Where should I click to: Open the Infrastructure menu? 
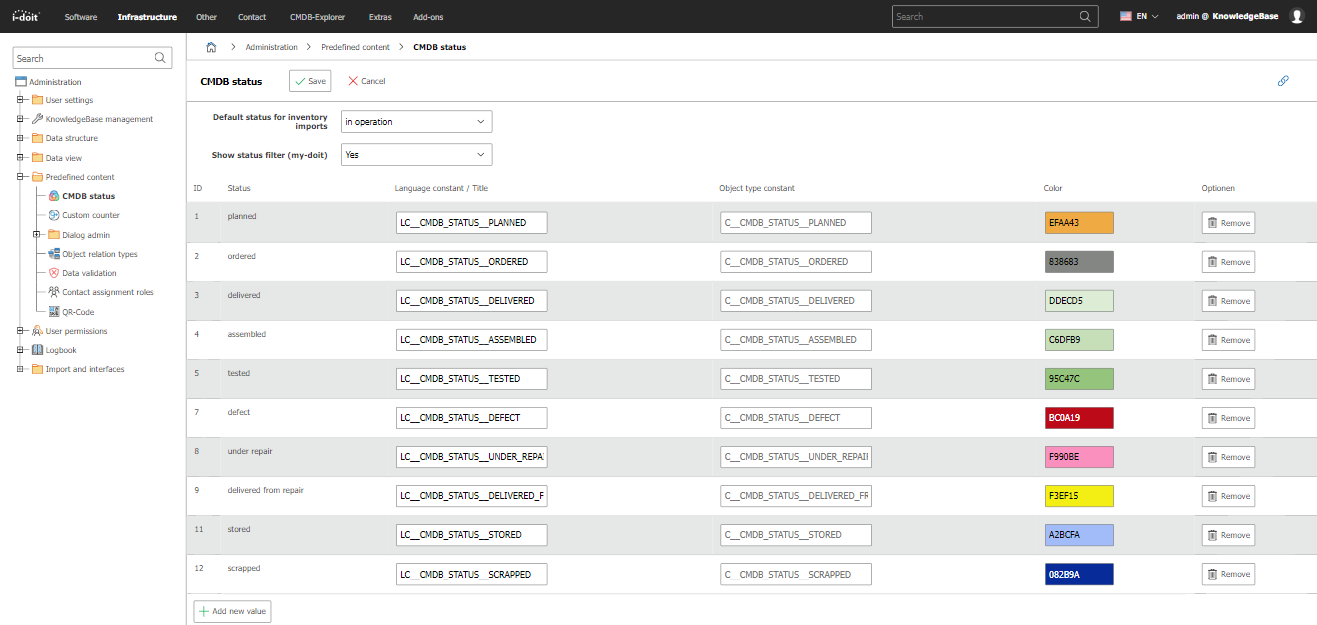(147, 17)
